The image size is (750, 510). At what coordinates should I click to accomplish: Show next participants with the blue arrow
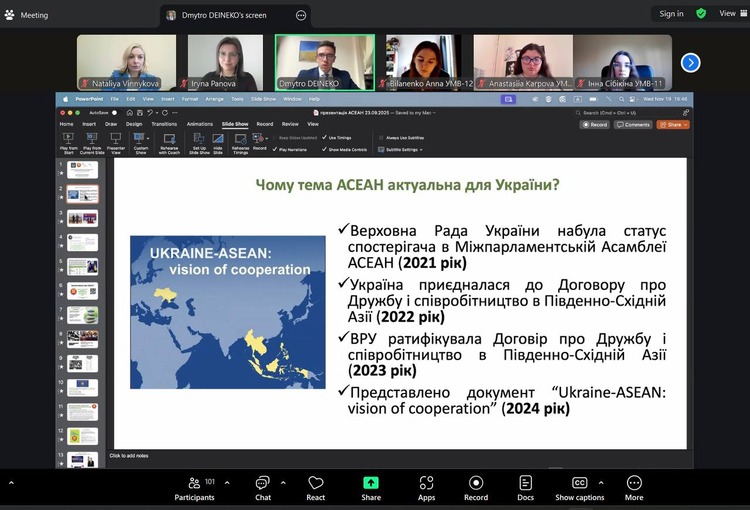pos(690,62)
